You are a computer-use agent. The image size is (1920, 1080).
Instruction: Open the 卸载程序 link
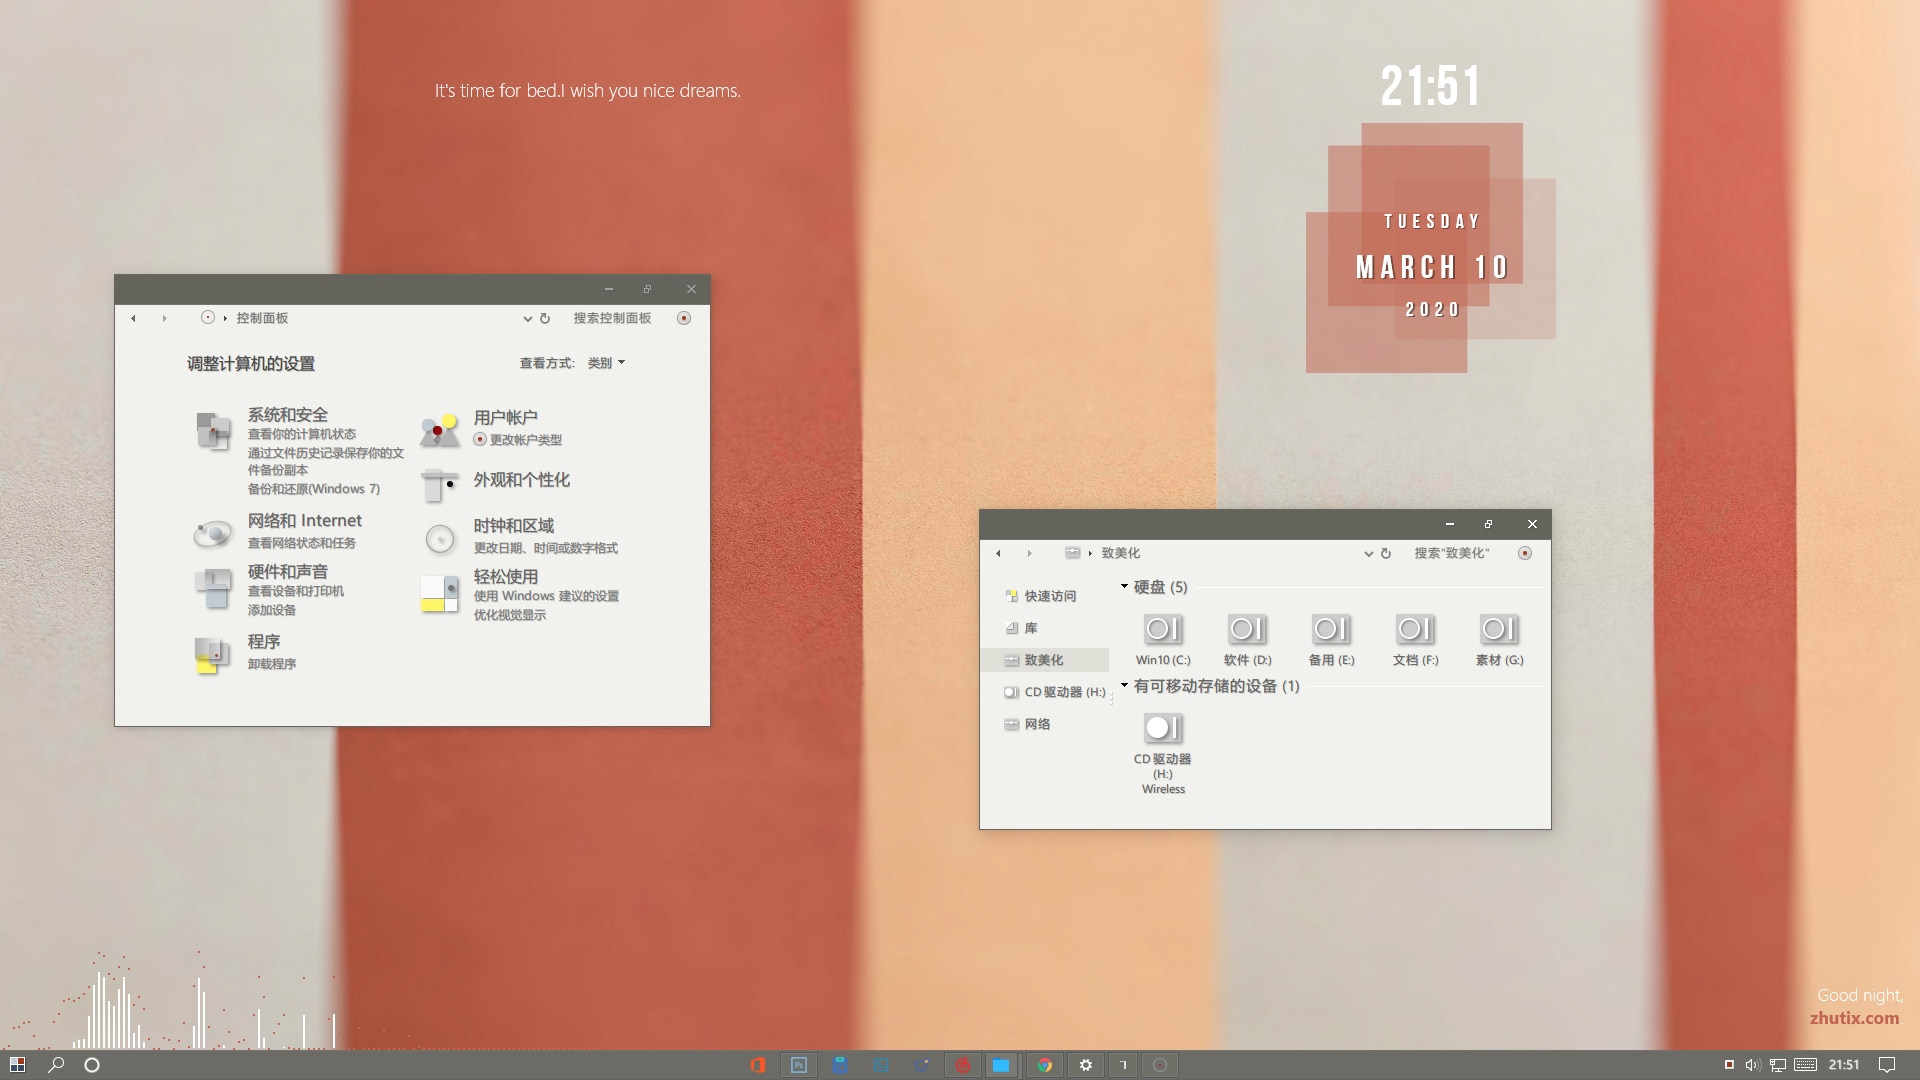272,664
